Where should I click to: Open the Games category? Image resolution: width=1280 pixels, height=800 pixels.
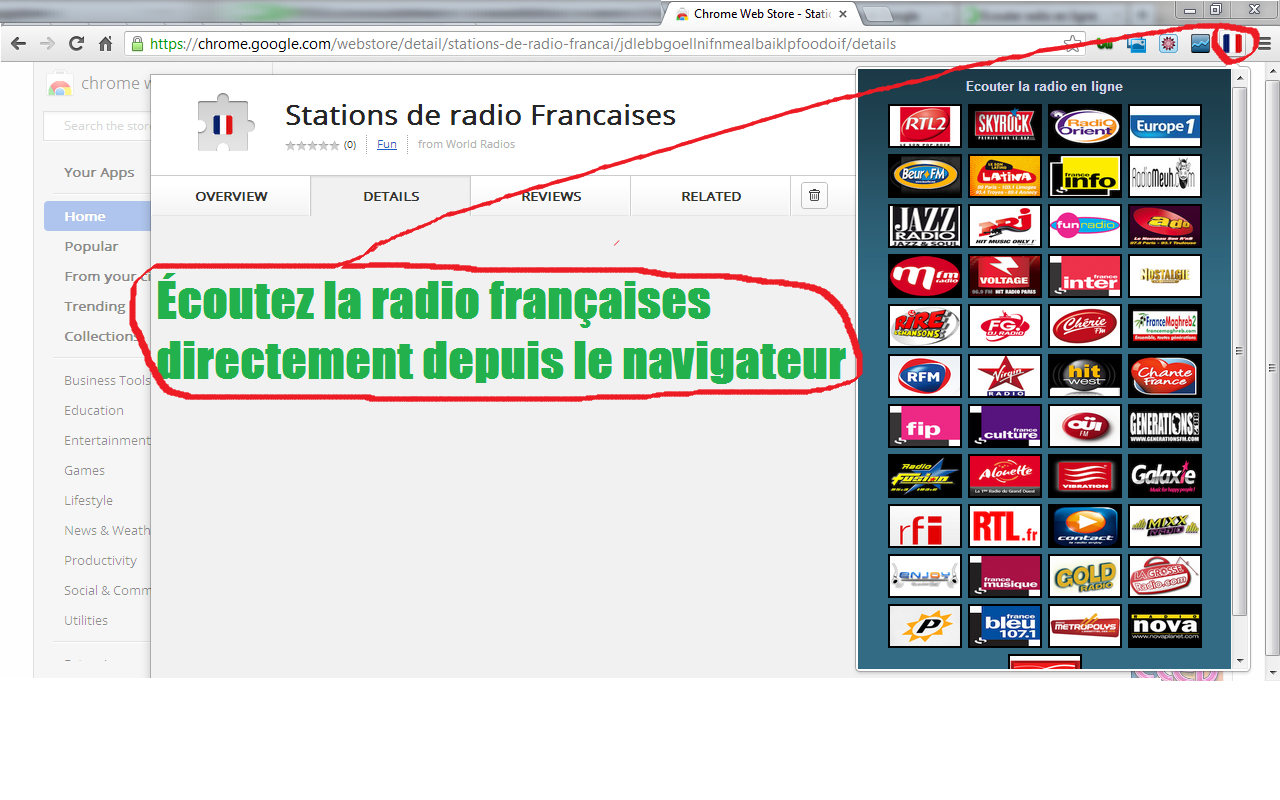(x=84, y=470)
